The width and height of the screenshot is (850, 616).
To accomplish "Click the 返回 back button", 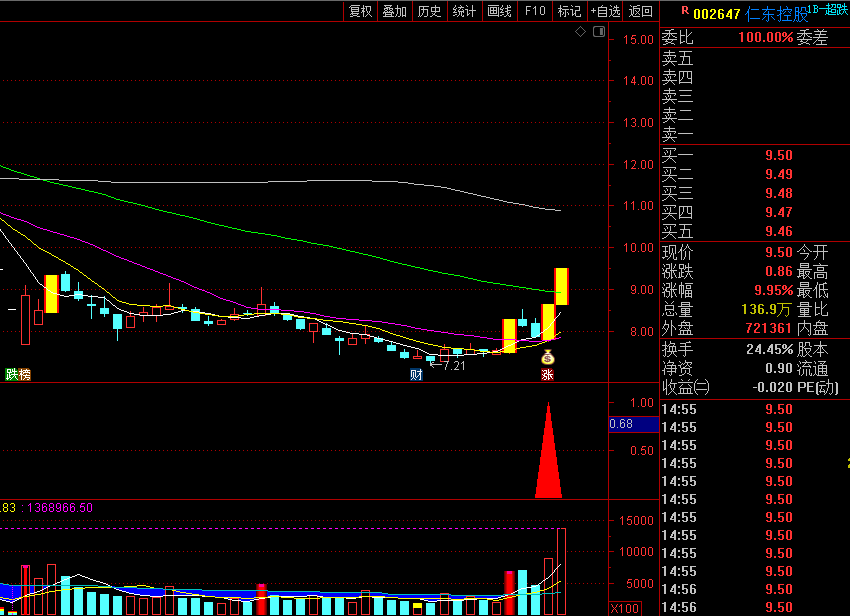I will point(640,11).
